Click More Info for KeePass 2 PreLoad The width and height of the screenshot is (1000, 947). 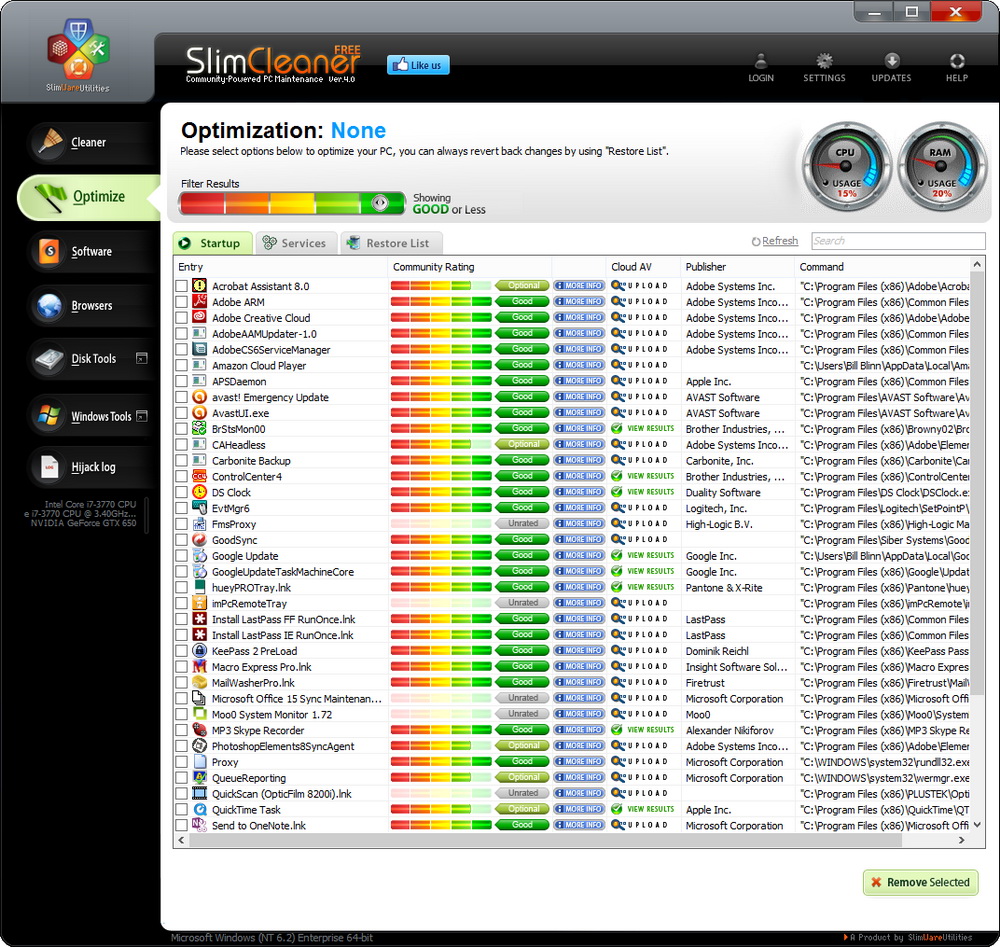pyautogui.click(x=579, y=650)
